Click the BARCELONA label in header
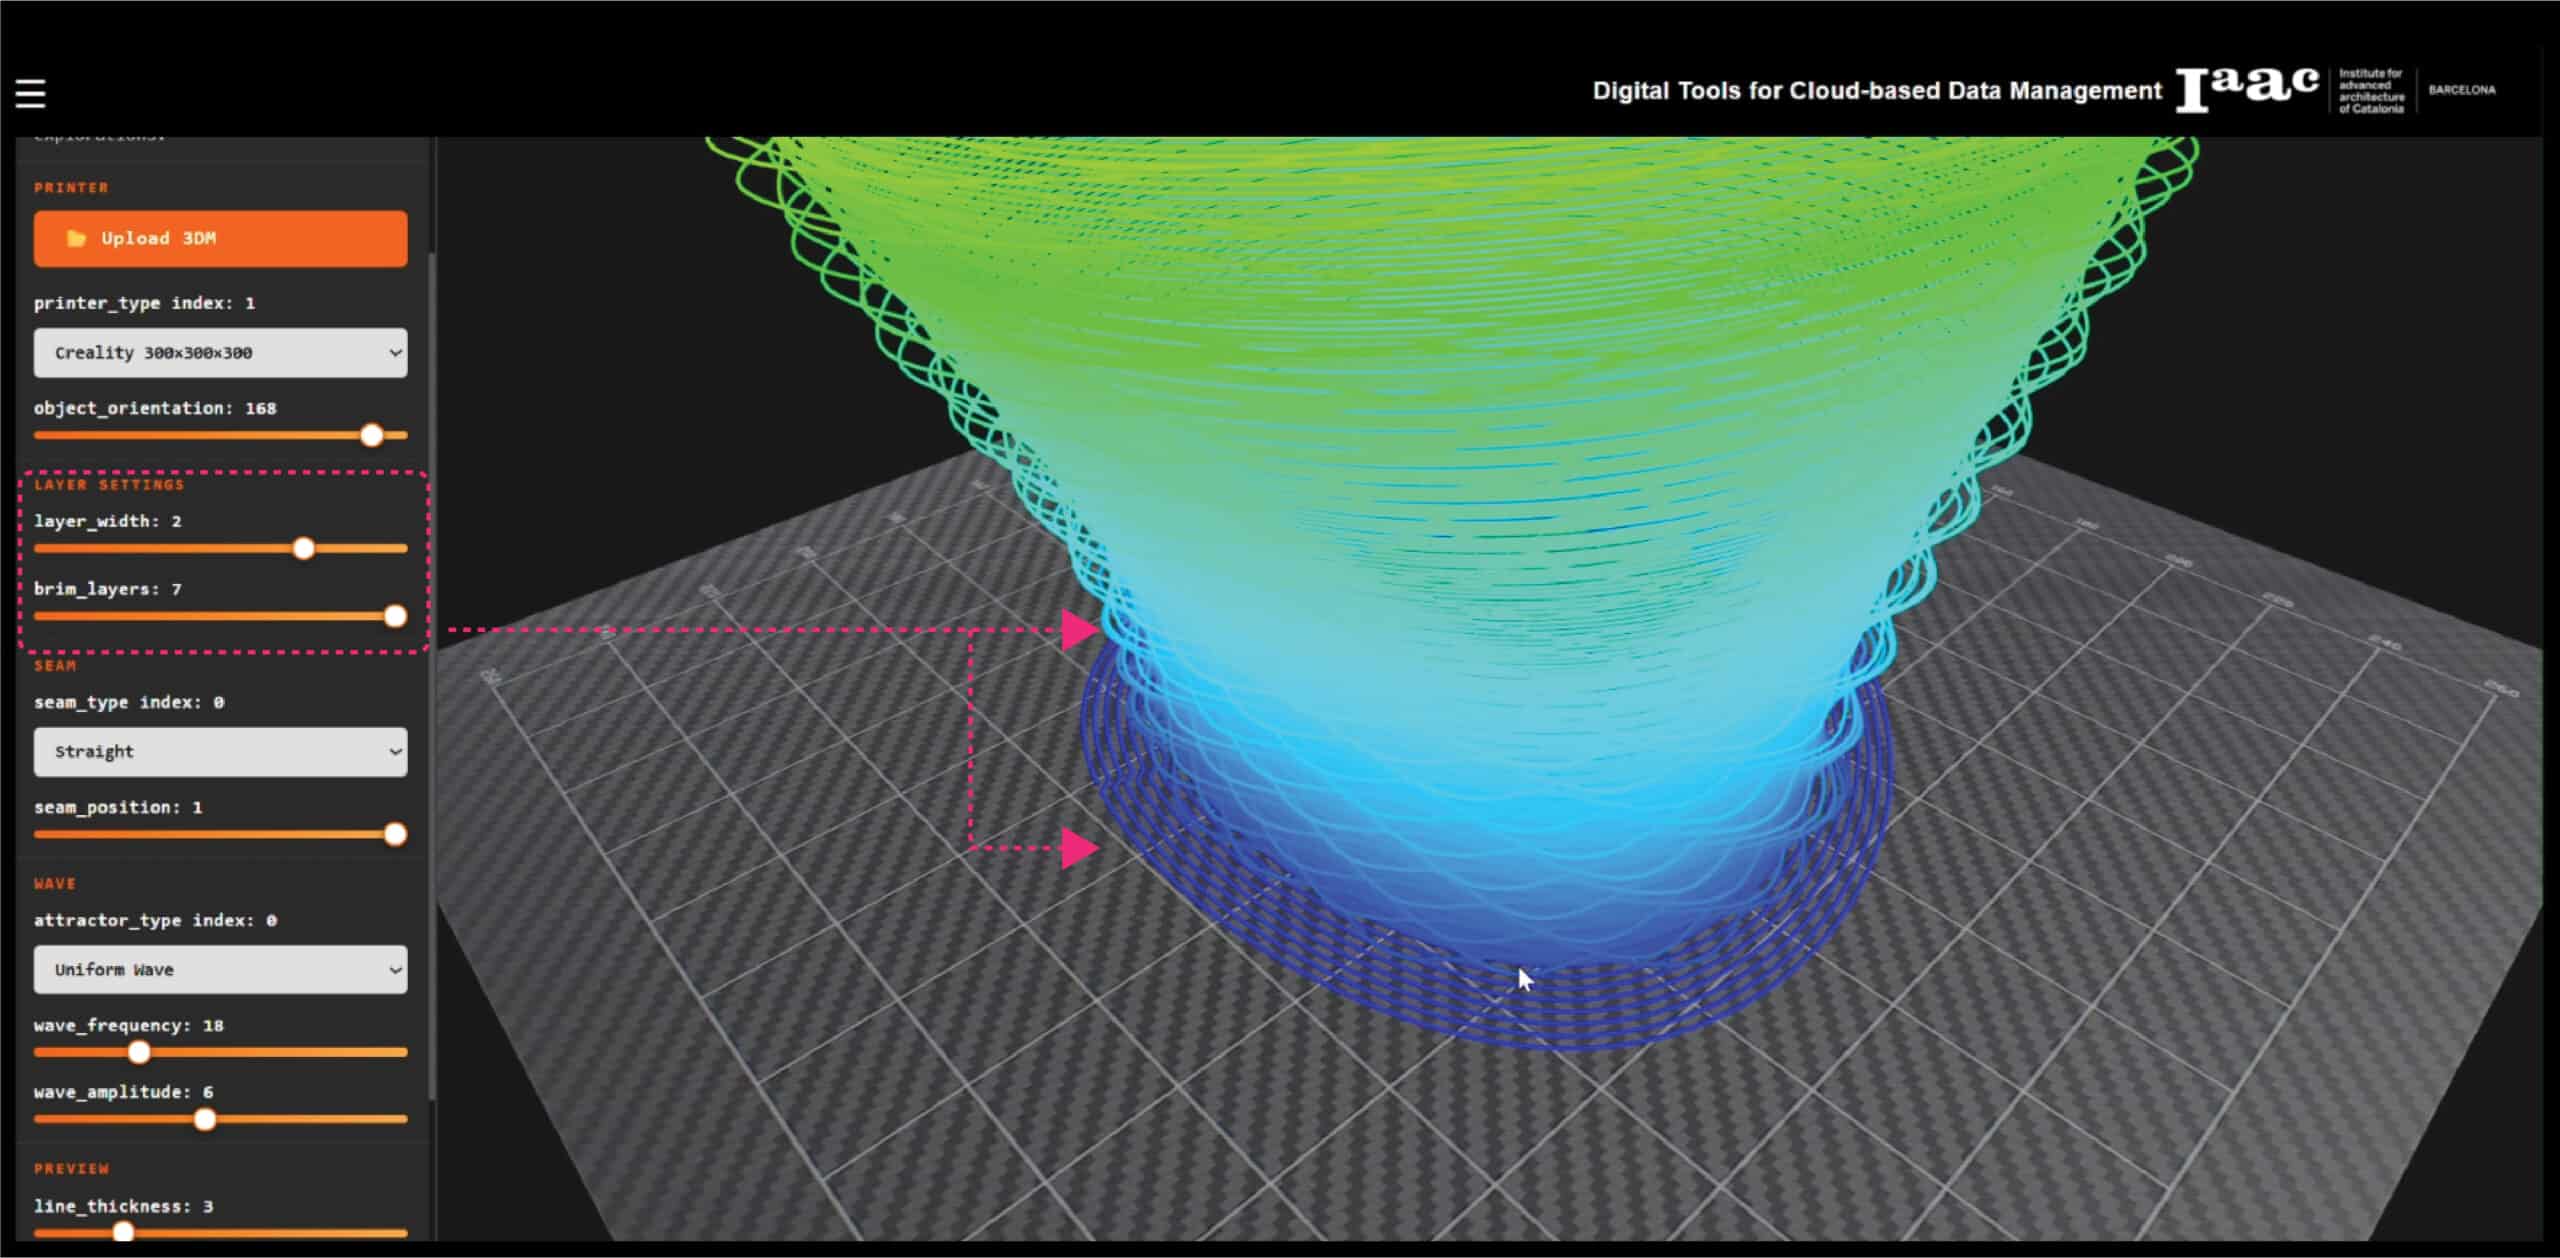2560x1258 pixels. click(x=2461, y=90)
